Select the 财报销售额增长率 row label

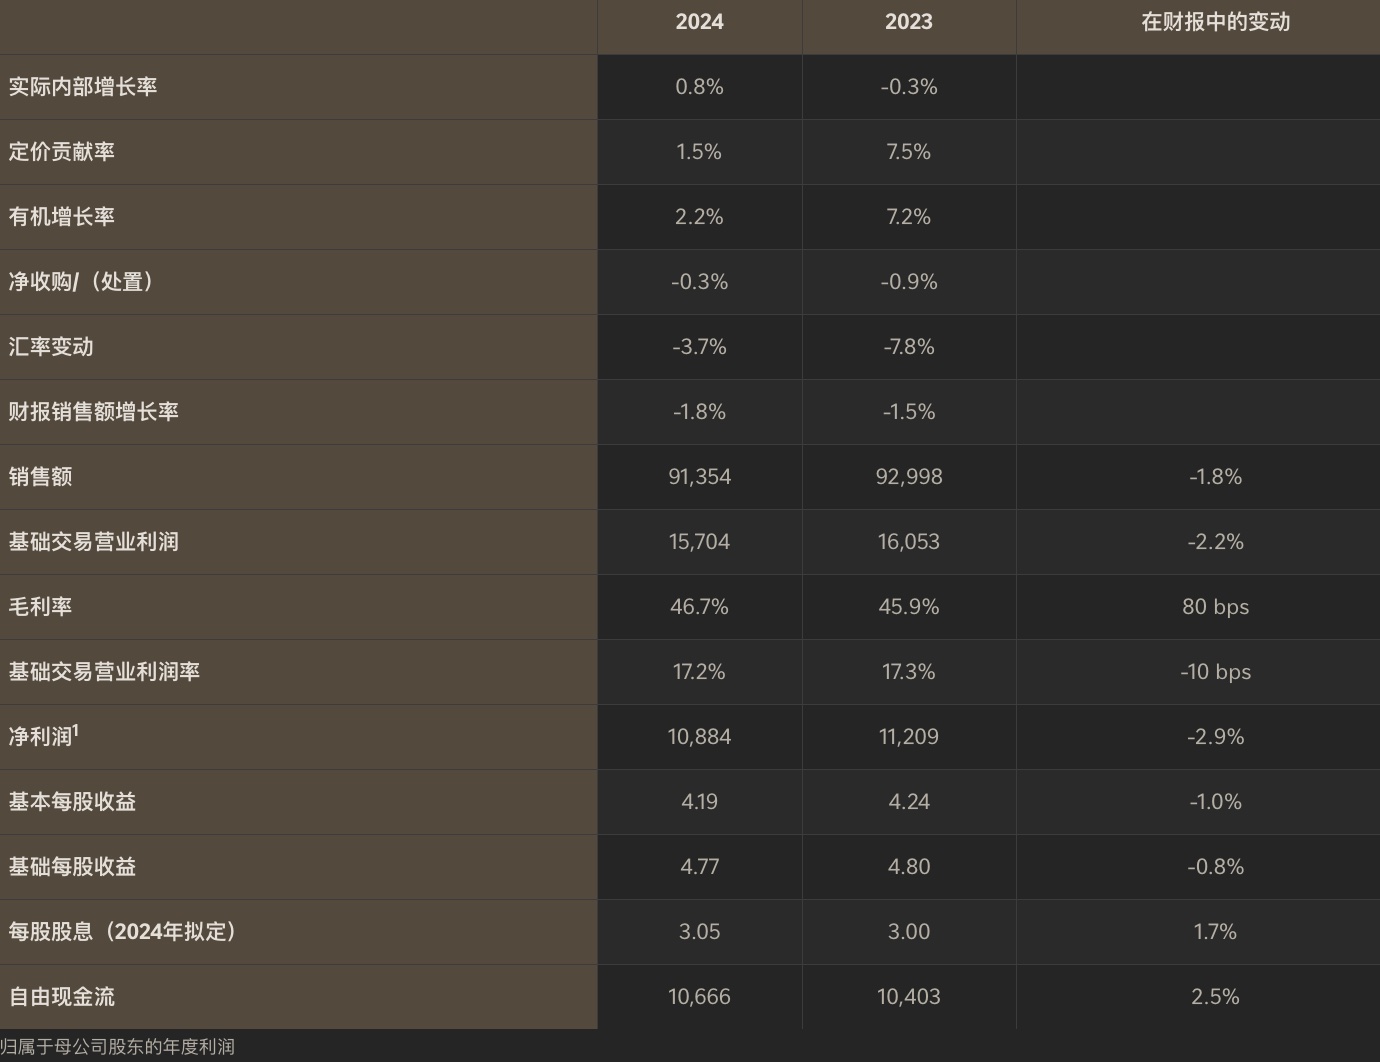click(94, 412)
